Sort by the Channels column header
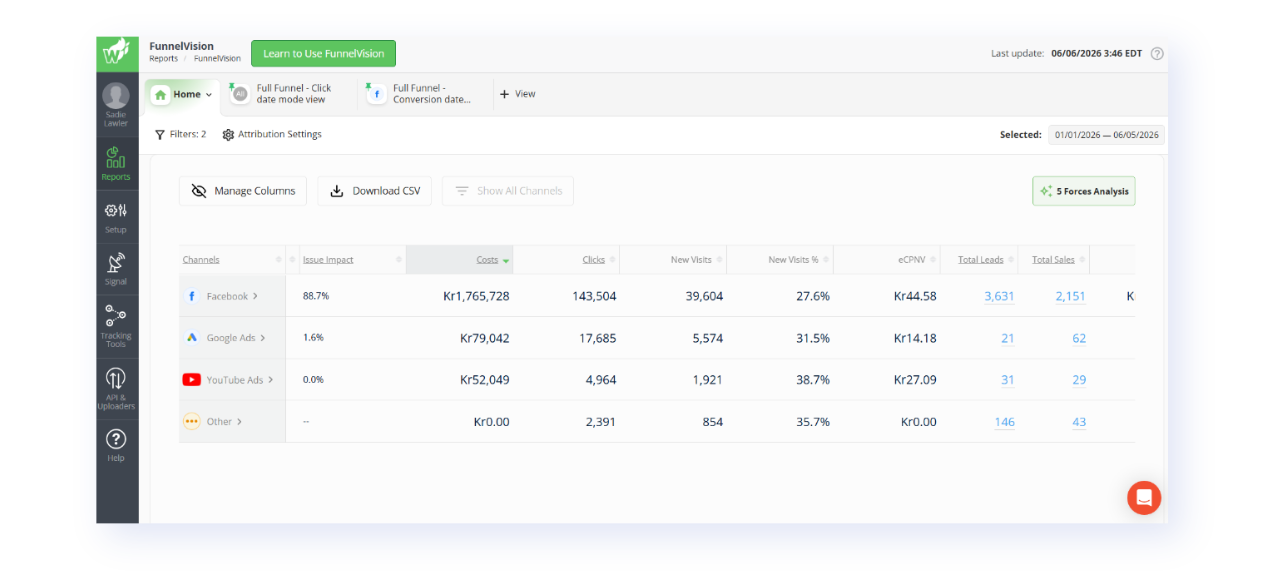 (201, 260)
